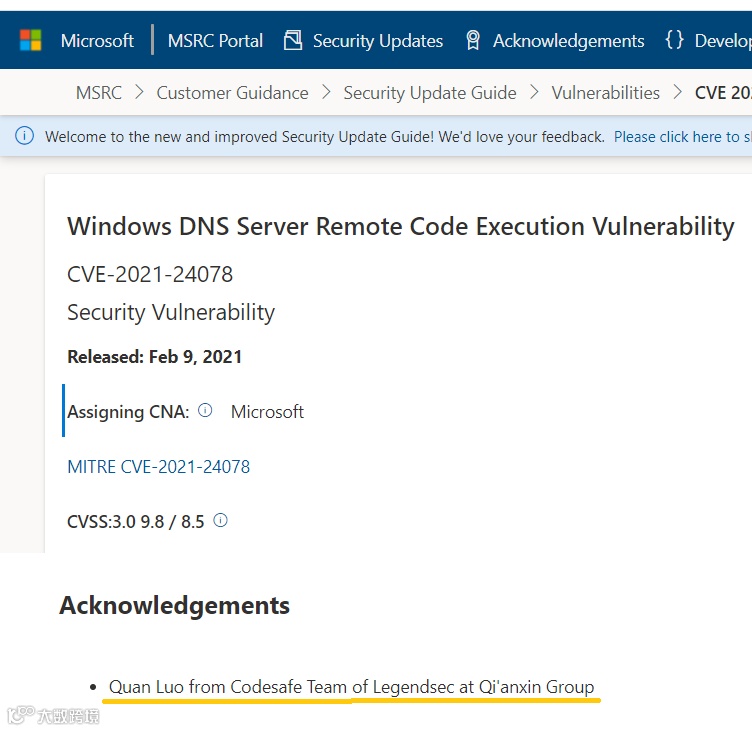
Task: Click the 'Please click here' feedback link
Action: (680, 137)
